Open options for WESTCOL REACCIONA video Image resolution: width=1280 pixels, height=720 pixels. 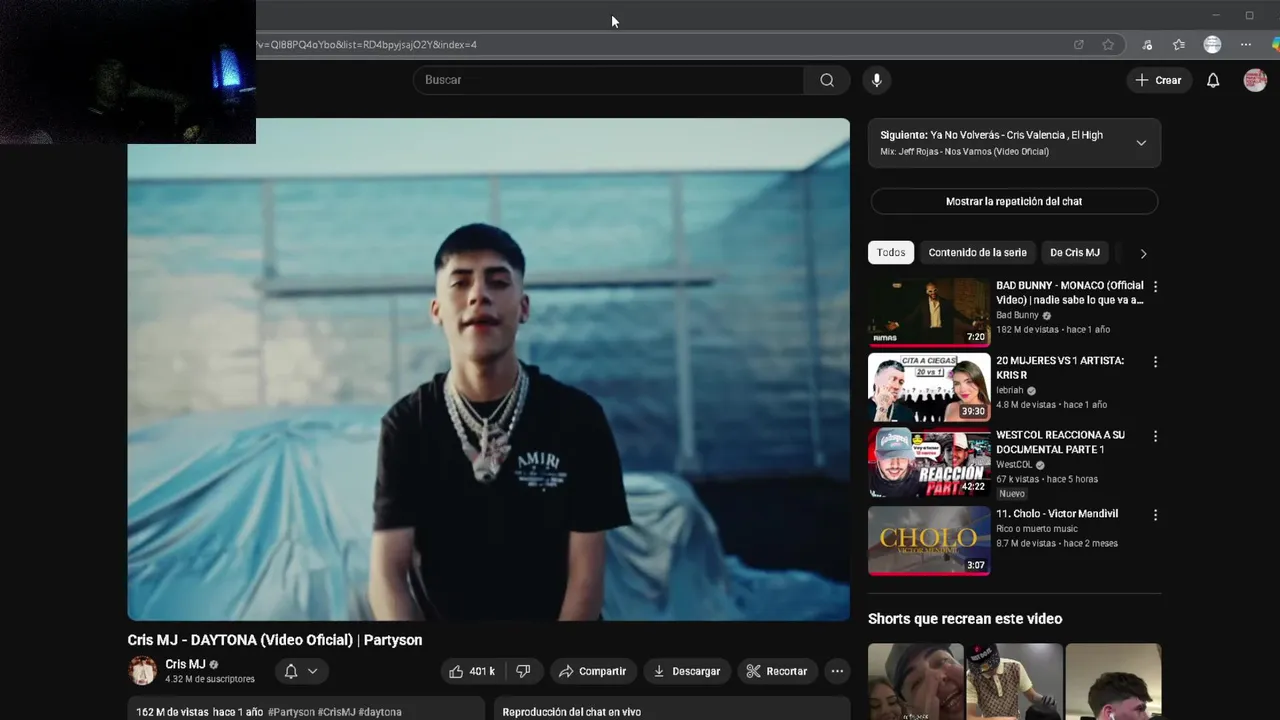point(1155,436)
